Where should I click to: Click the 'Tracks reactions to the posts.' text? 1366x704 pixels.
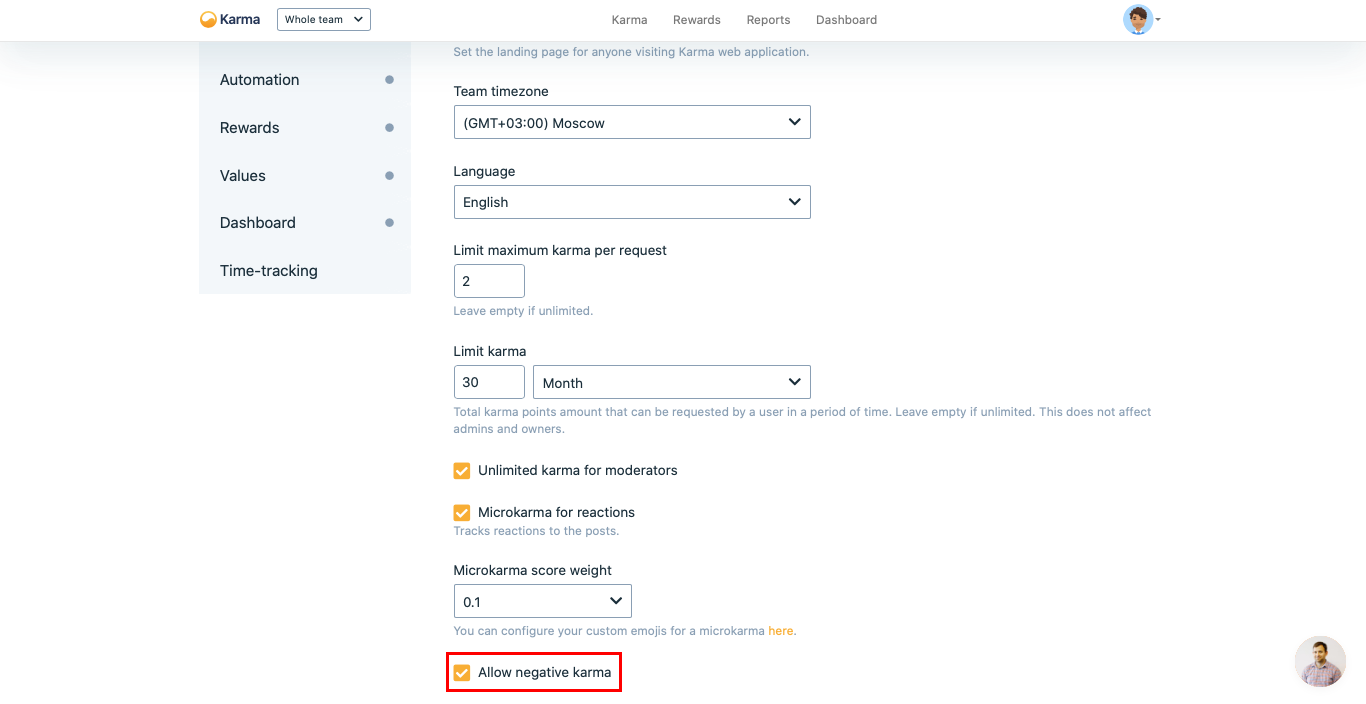(536, 531)
